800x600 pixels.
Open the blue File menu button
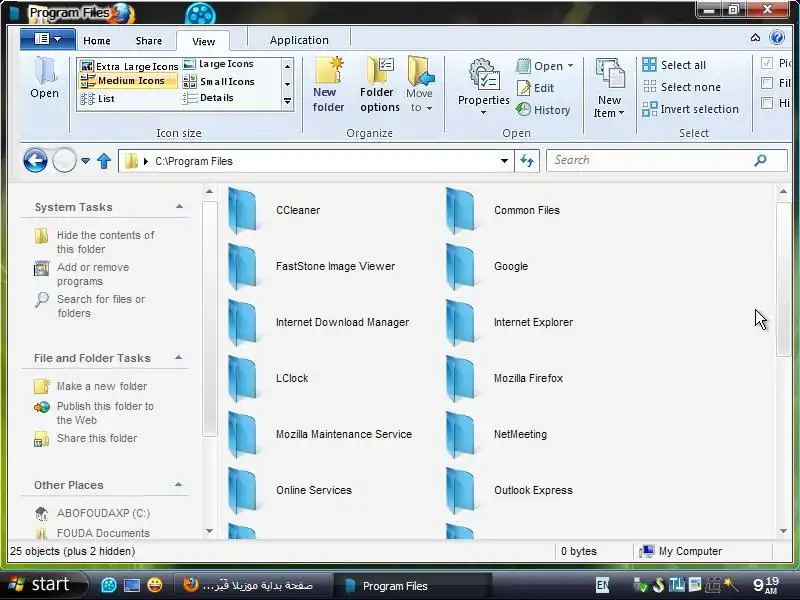point(48,39)
